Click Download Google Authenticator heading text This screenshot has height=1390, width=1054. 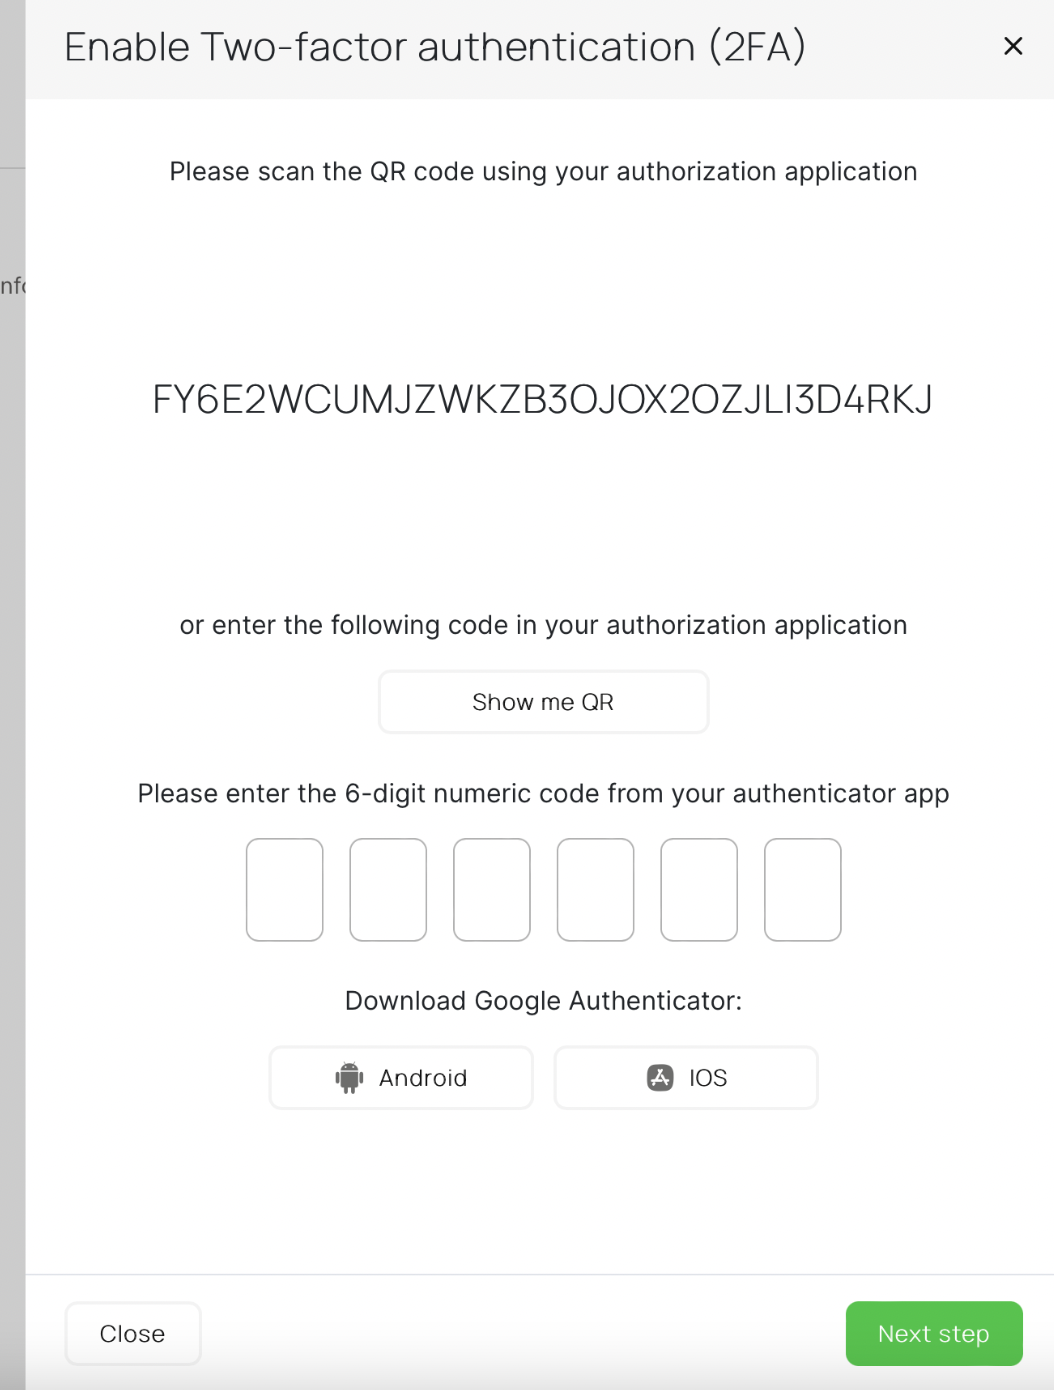tap(543, 1000)
